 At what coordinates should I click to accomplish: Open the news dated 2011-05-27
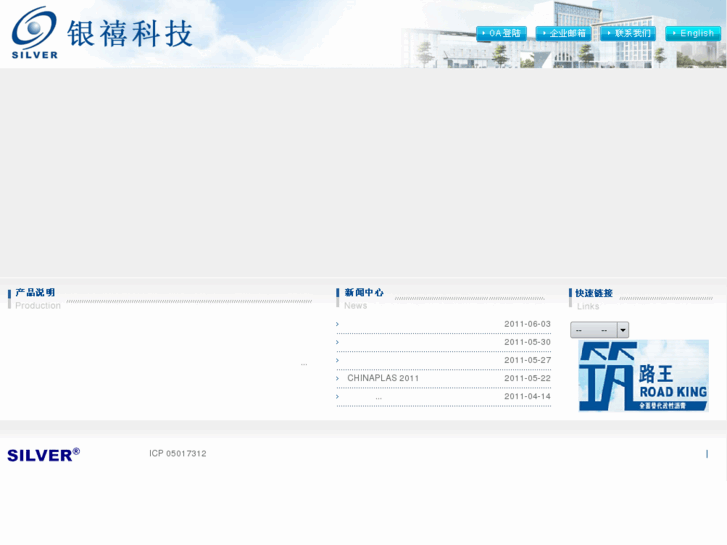[x=527, y=360]
